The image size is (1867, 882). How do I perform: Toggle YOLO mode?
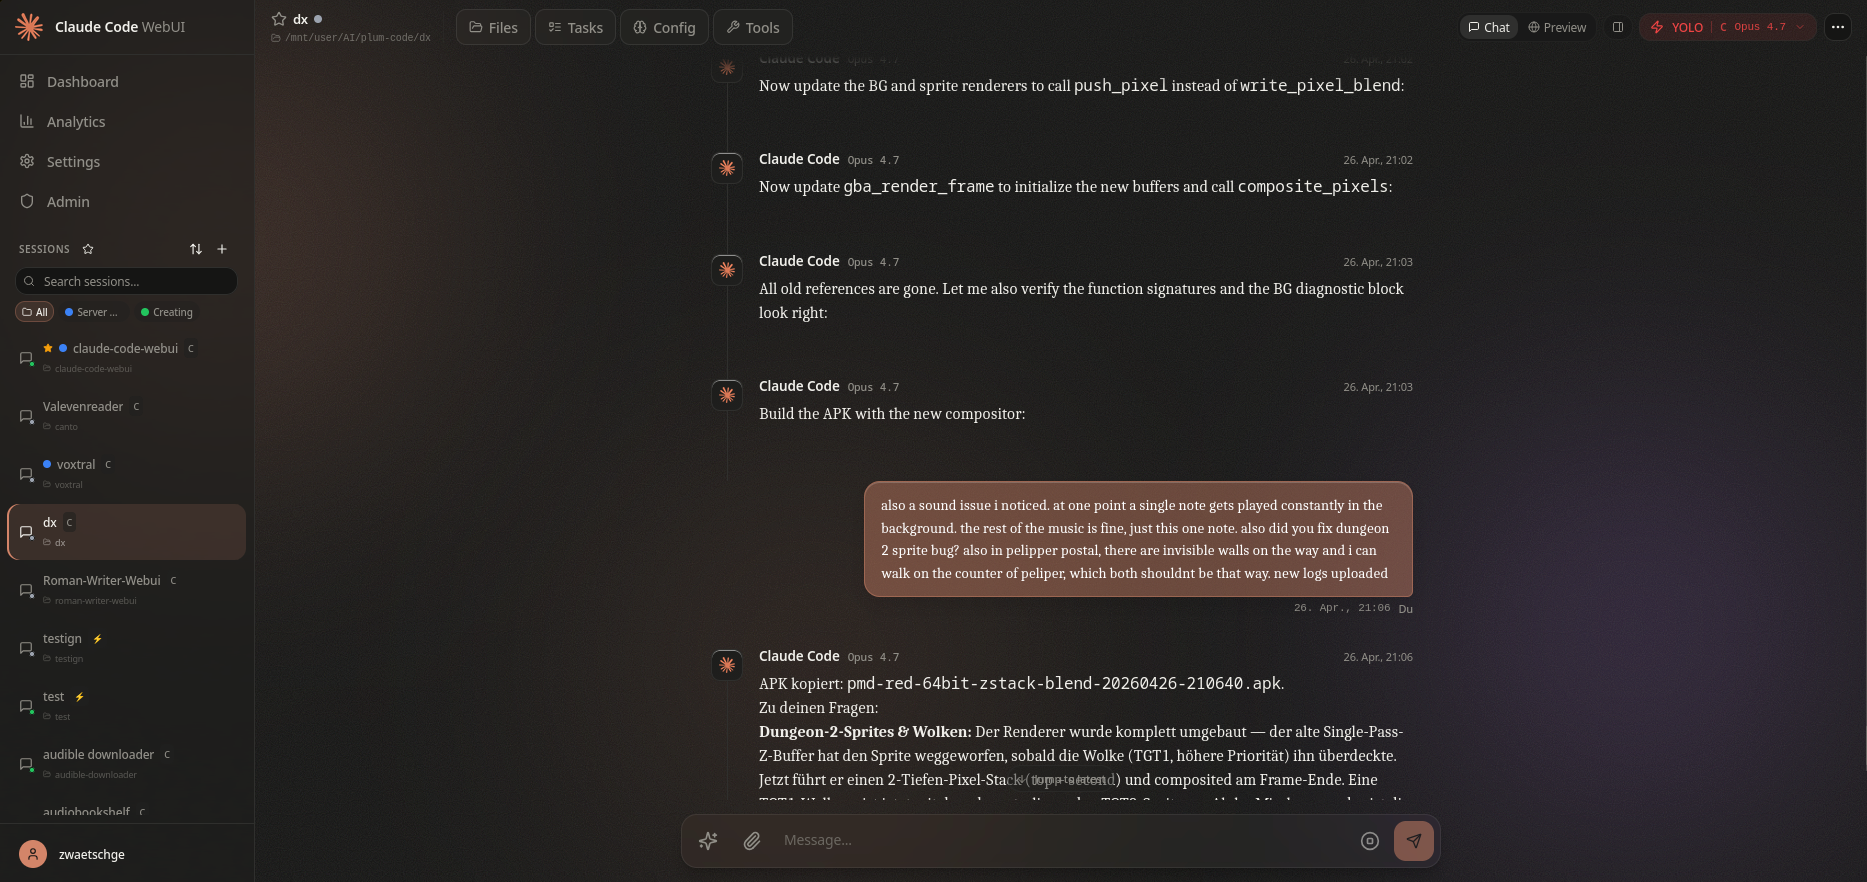[x=1677, y=27]
